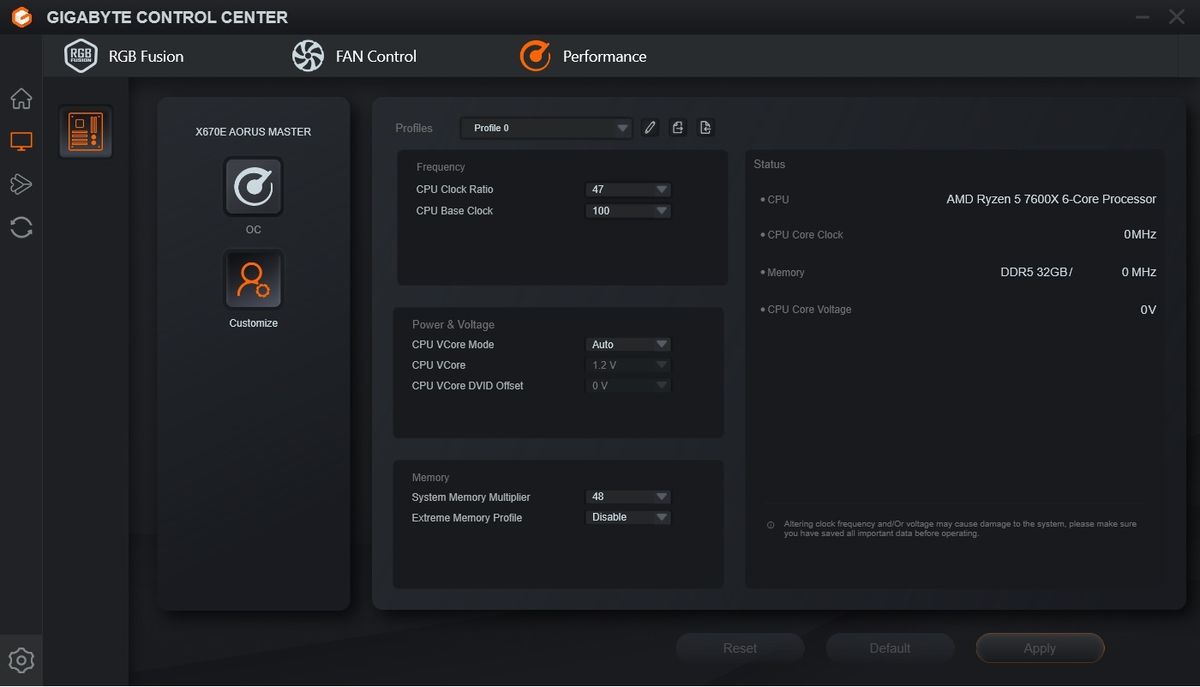Expand the CPU VCore Mode dropdown
1200x687 pixels.
pyautogui.click(x=628, y=345)
